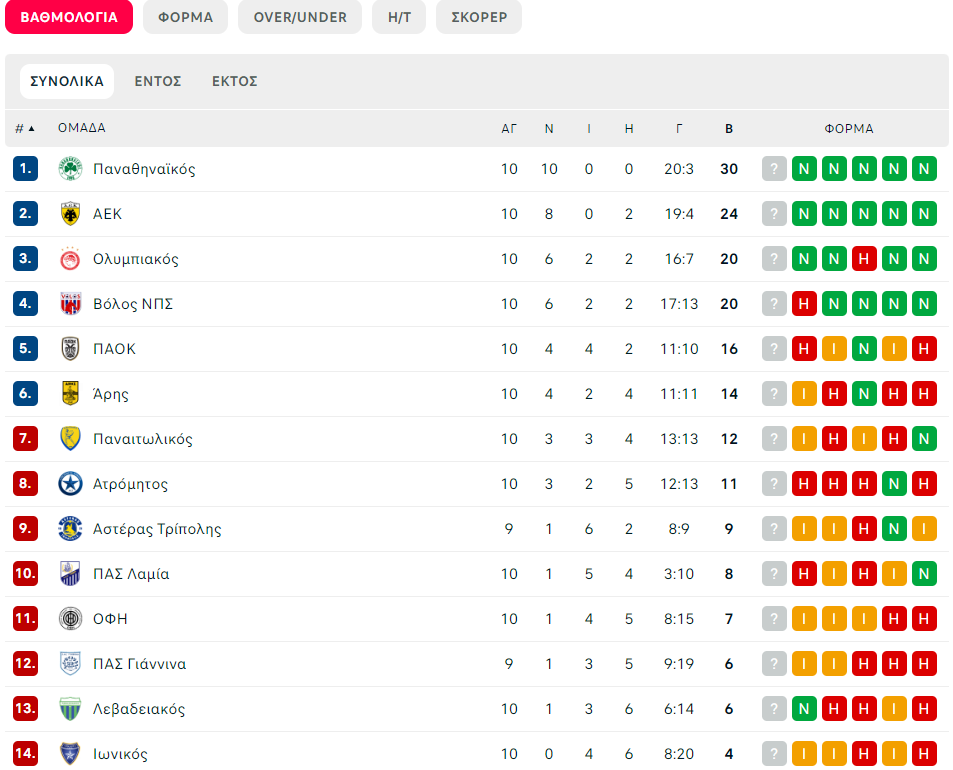
Task: Click the Άρης team crest icon
Action: click(x=71, y=394)
